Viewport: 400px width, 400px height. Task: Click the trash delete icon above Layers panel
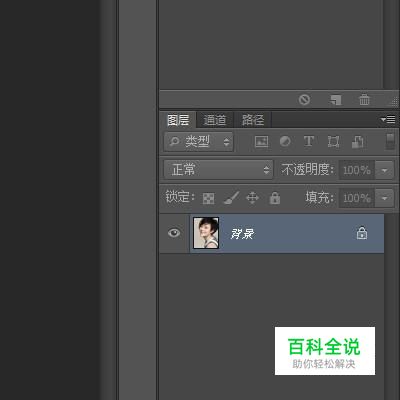point(364,99)
